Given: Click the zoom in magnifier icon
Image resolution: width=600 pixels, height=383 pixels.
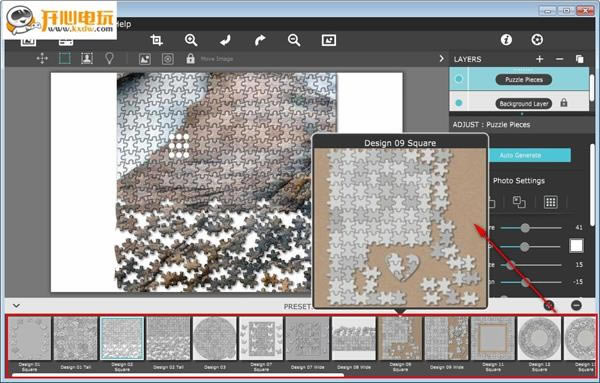Looking at the screenshot, I should pos(191,40).
